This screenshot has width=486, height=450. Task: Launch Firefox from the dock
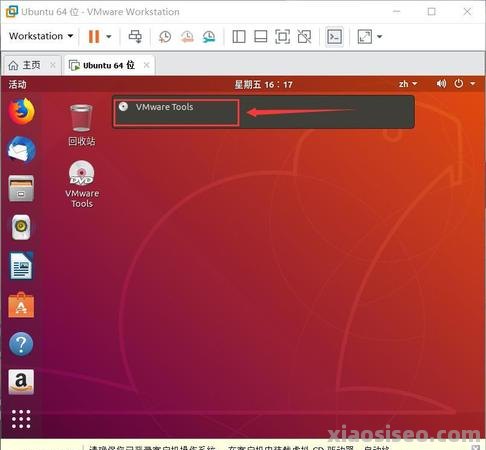21,111
